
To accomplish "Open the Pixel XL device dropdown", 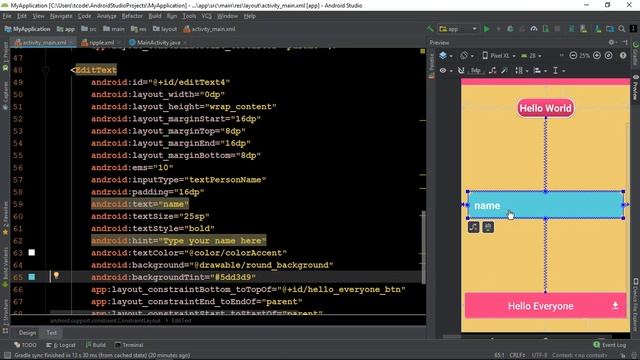I will 498,56.
